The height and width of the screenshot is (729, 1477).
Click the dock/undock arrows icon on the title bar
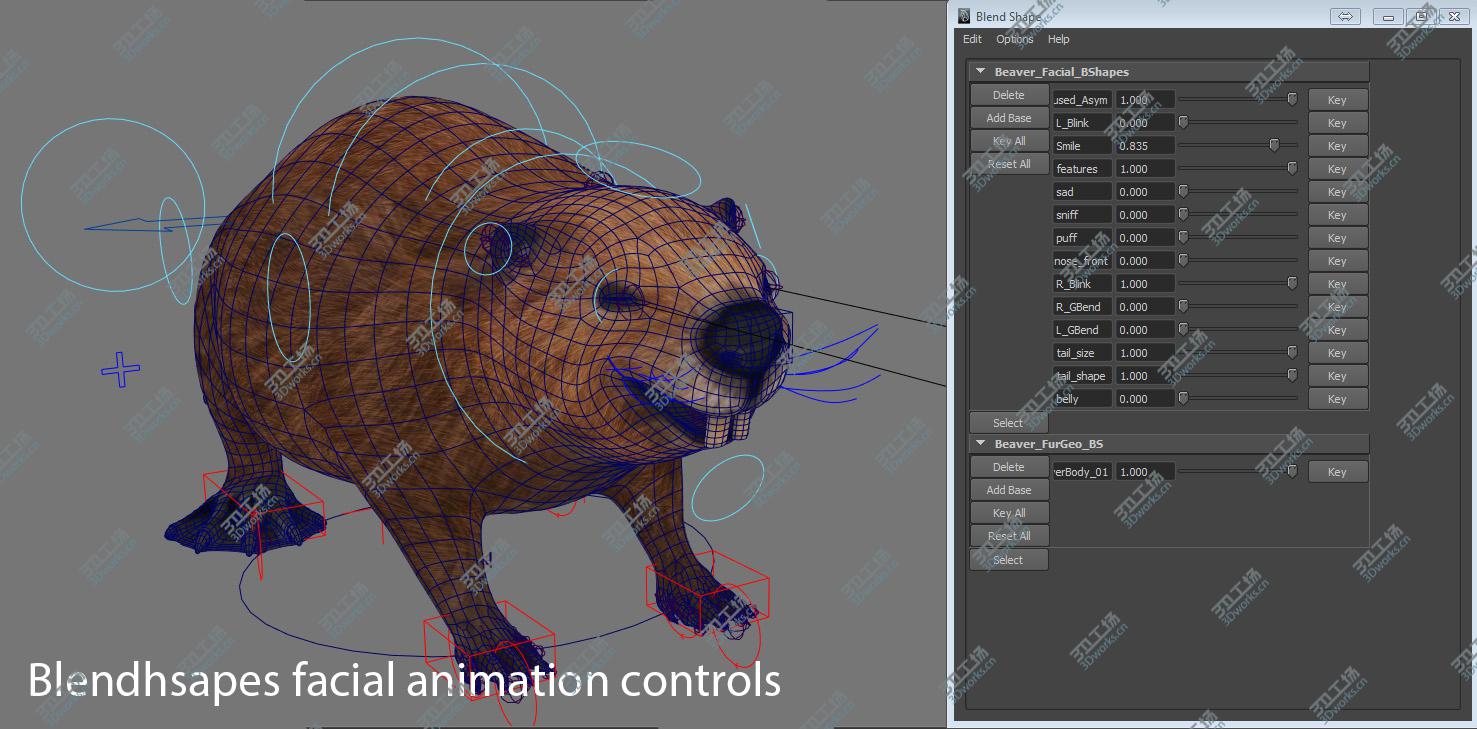(x=1345, y=16)
